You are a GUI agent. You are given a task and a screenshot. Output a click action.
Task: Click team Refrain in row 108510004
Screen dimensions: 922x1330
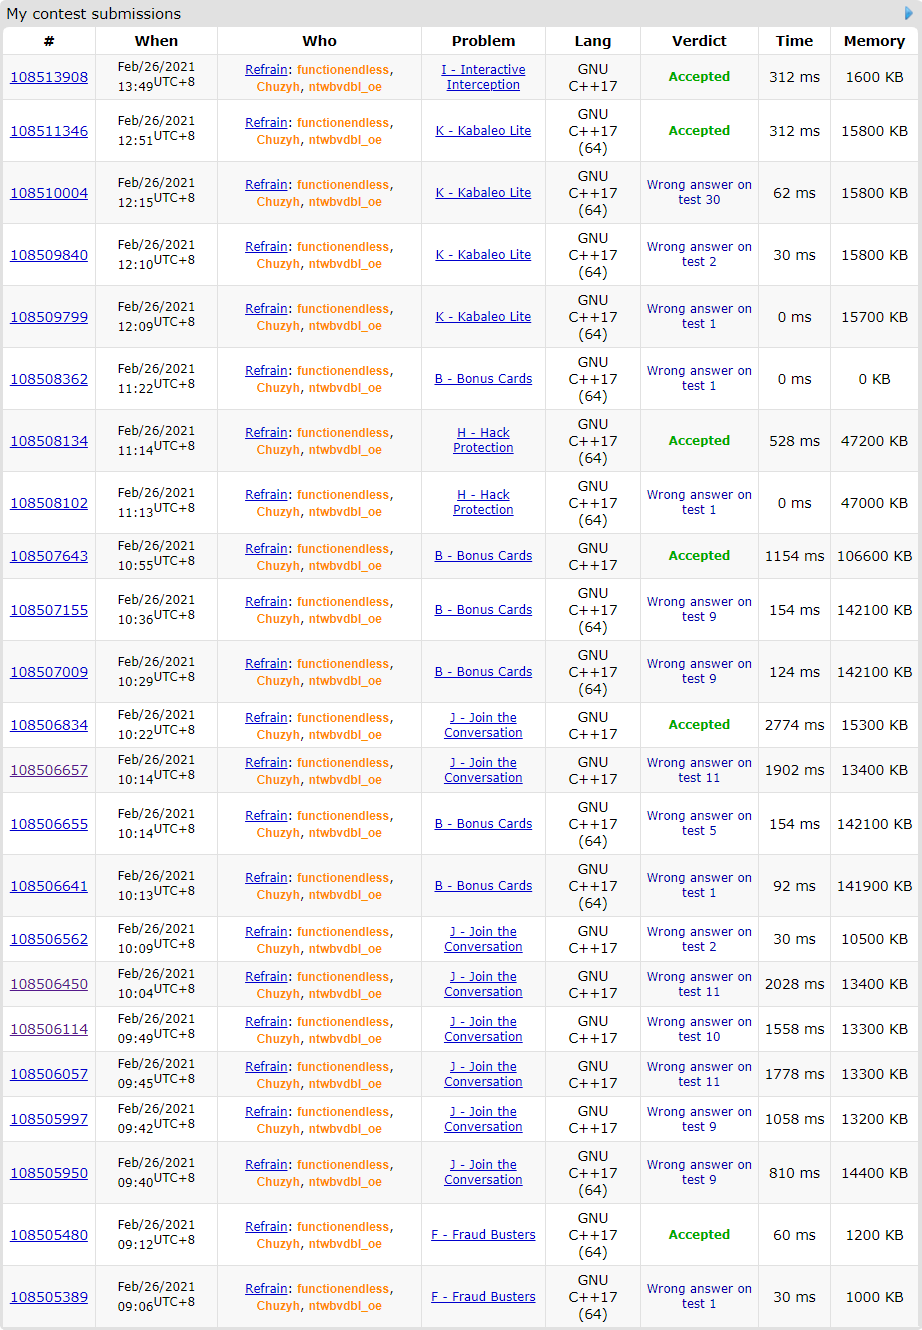tap(266, 185)
